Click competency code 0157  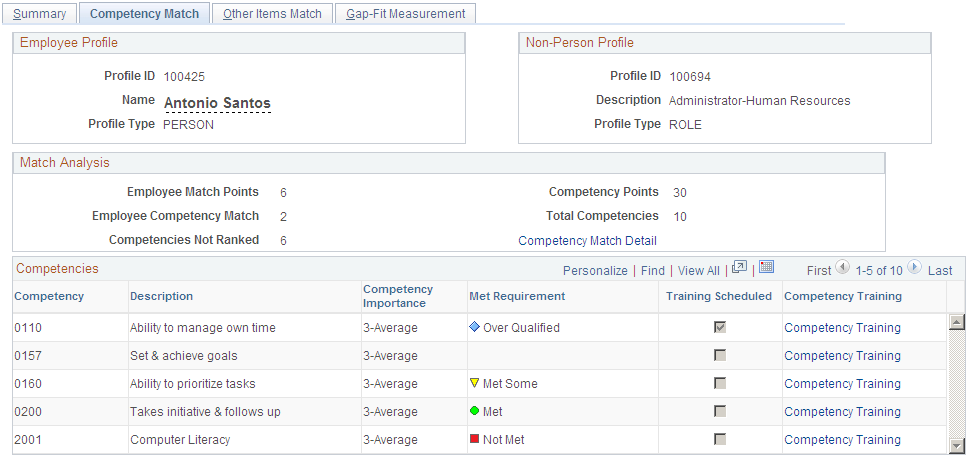click(x=28, y=355)
